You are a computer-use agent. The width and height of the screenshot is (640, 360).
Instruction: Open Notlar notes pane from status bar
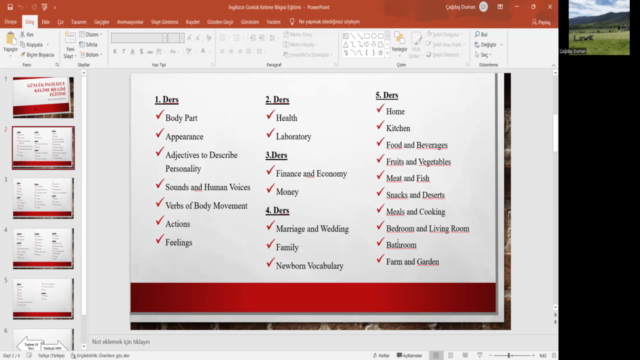[381, 356]
